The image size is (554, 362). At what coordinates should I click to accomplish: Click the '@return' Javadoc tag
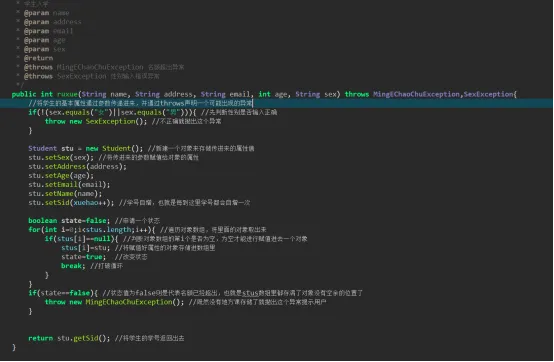tap(38, 58)
